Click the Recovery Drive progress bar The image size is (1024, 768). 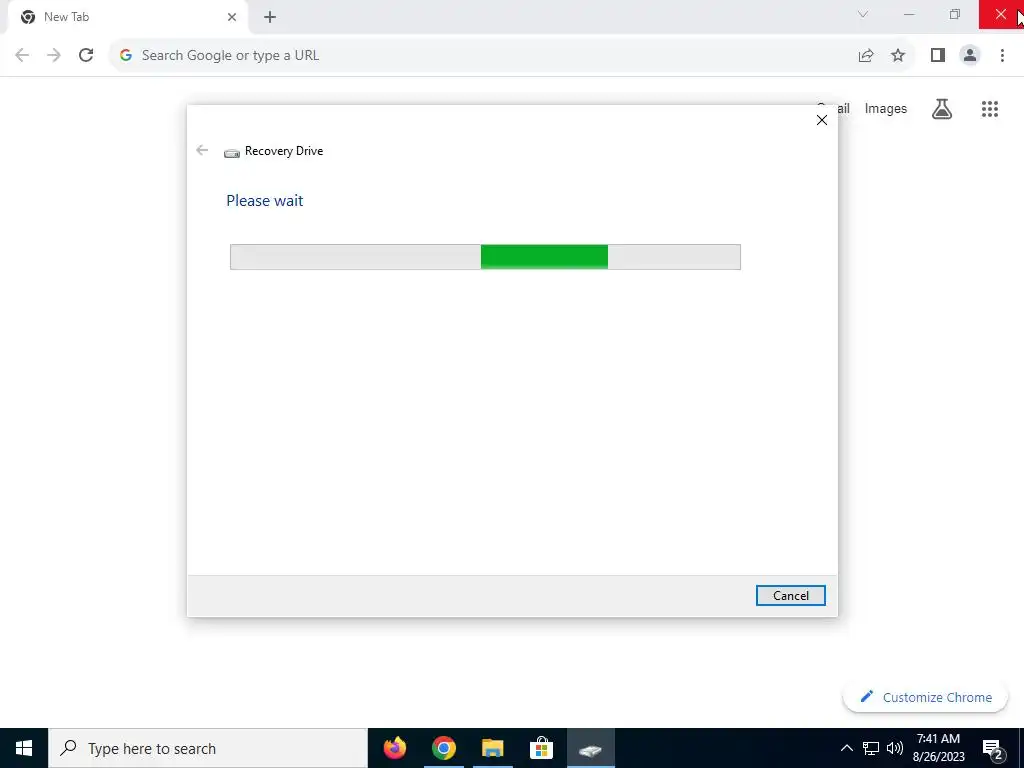(485, 257)
